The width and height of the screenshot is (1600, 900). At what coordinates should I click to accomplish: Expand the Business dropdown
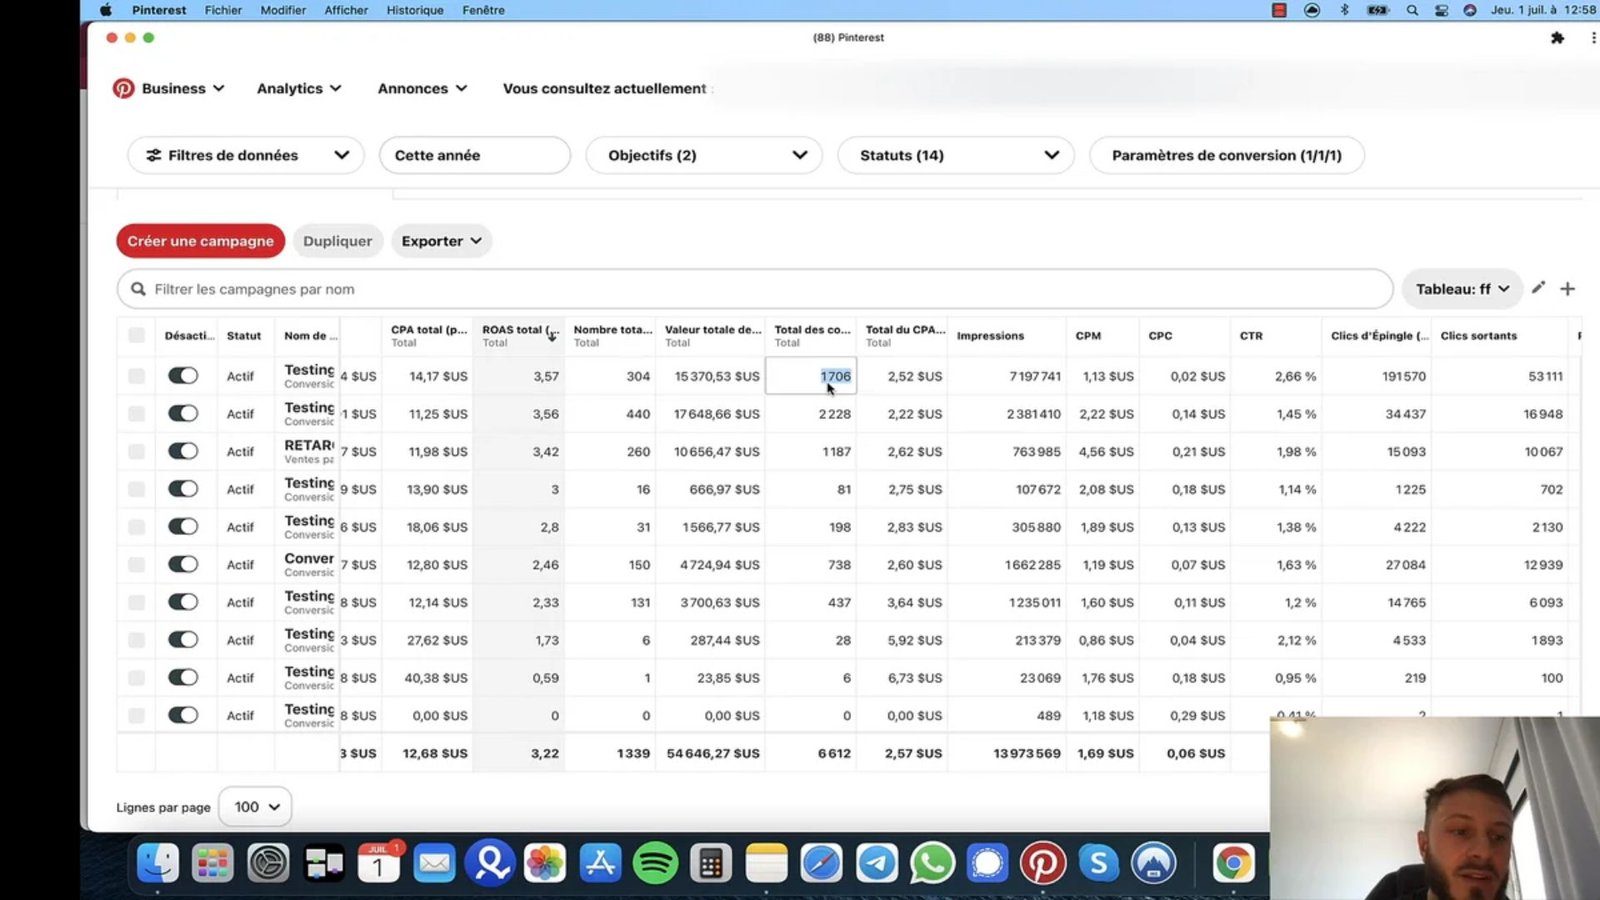(x=183, y=88)
